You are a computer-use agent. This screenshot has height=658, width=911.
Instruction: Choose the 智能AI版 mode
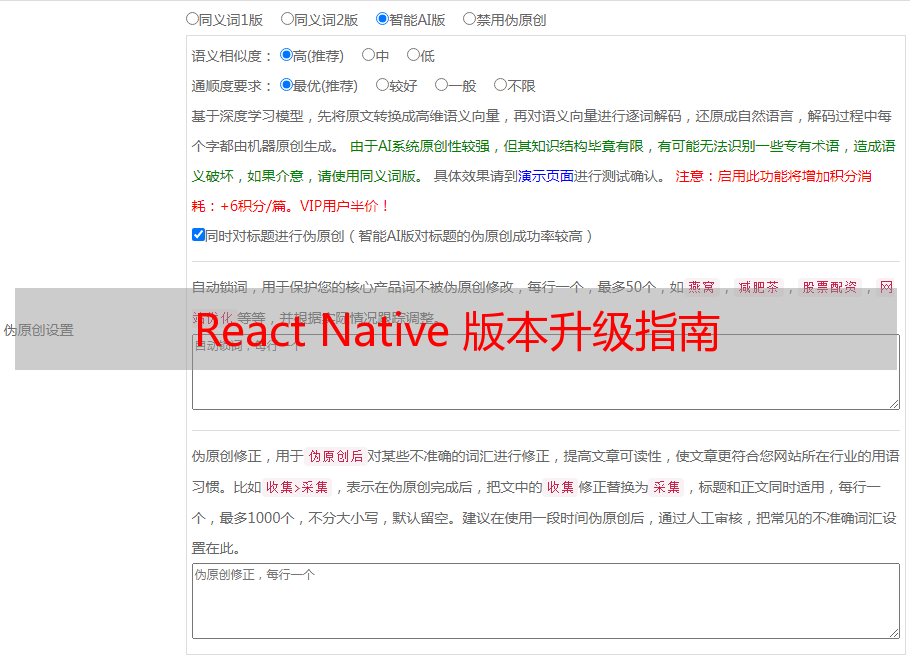(x=382, y=19)
